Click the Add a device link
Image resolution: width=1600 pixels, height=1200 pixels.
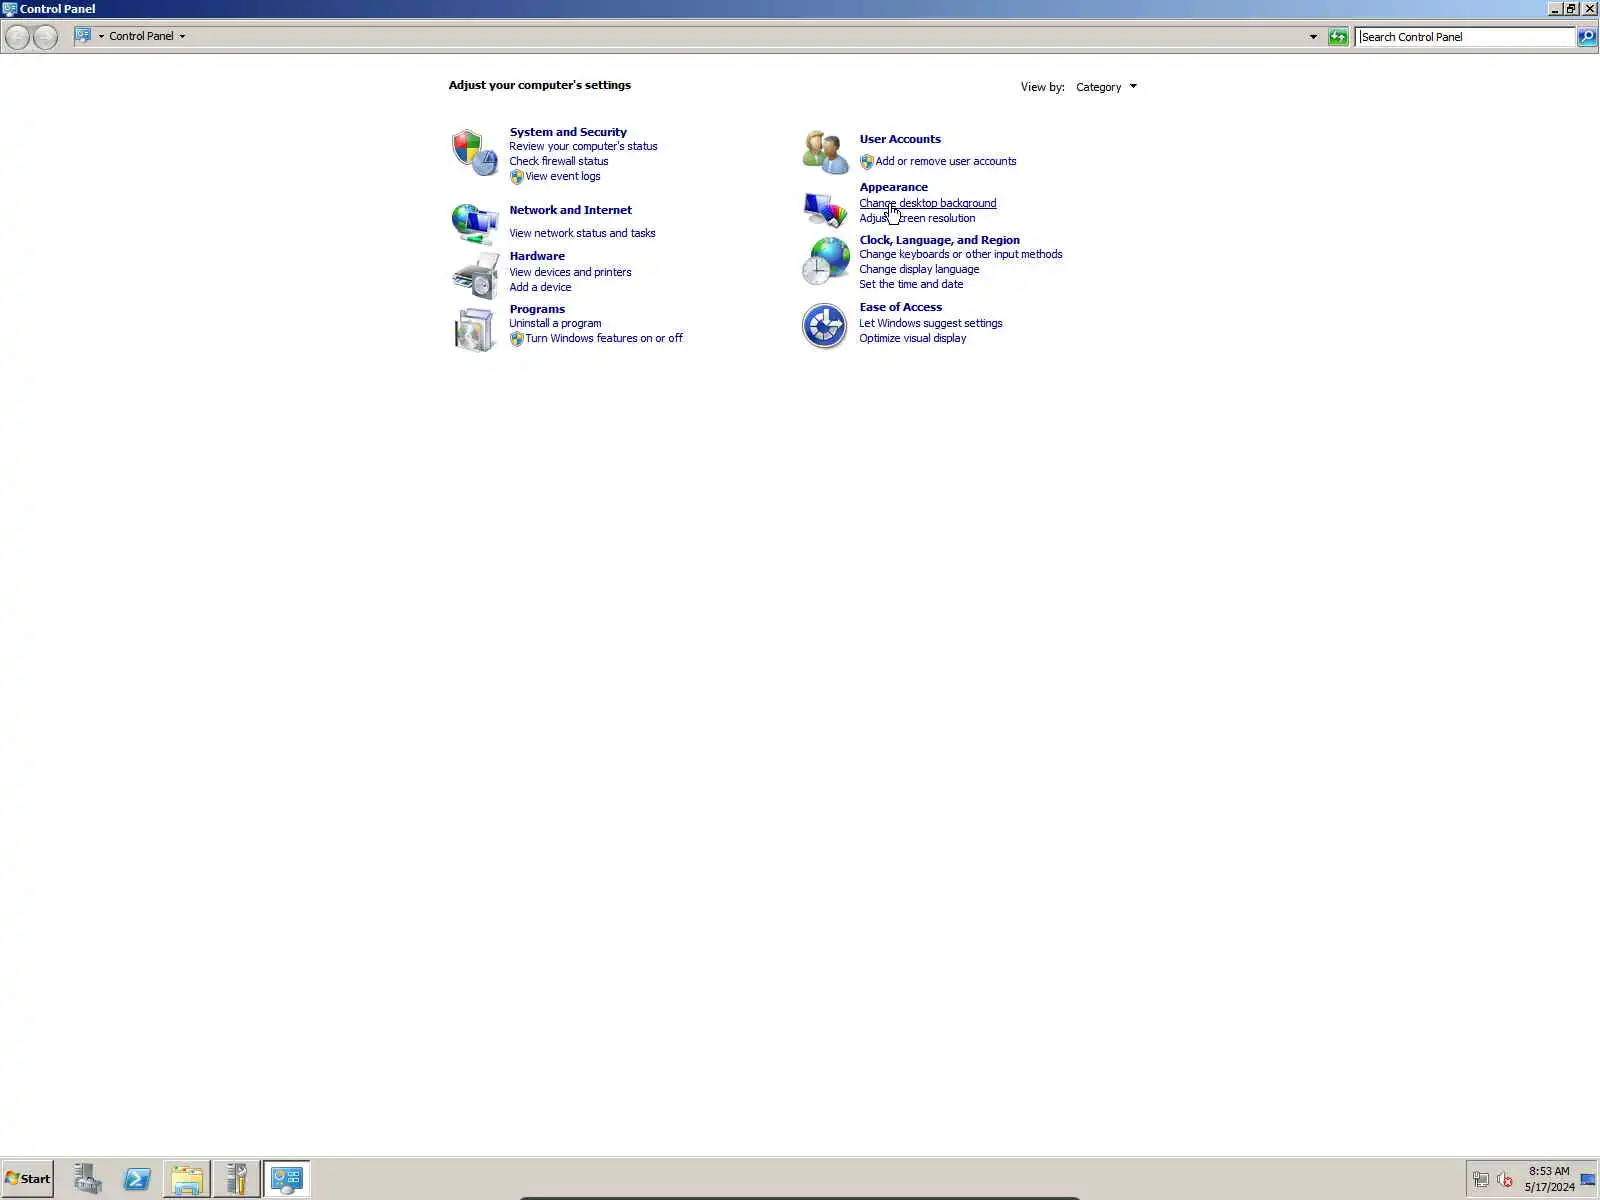[x=540, y=287]
